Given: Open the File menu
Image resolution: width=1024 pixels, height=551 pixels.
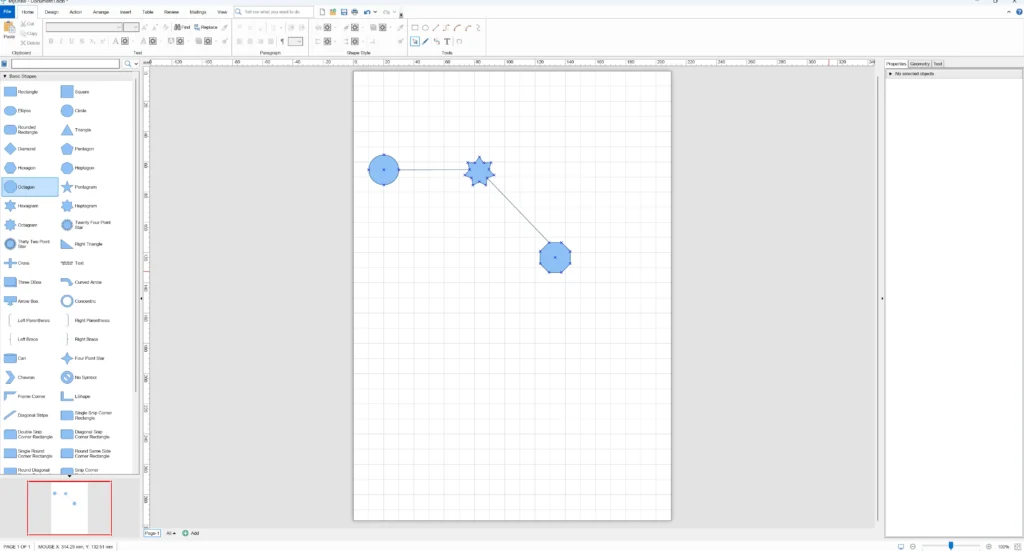Looking at the screenshot, I should point(7,12).
